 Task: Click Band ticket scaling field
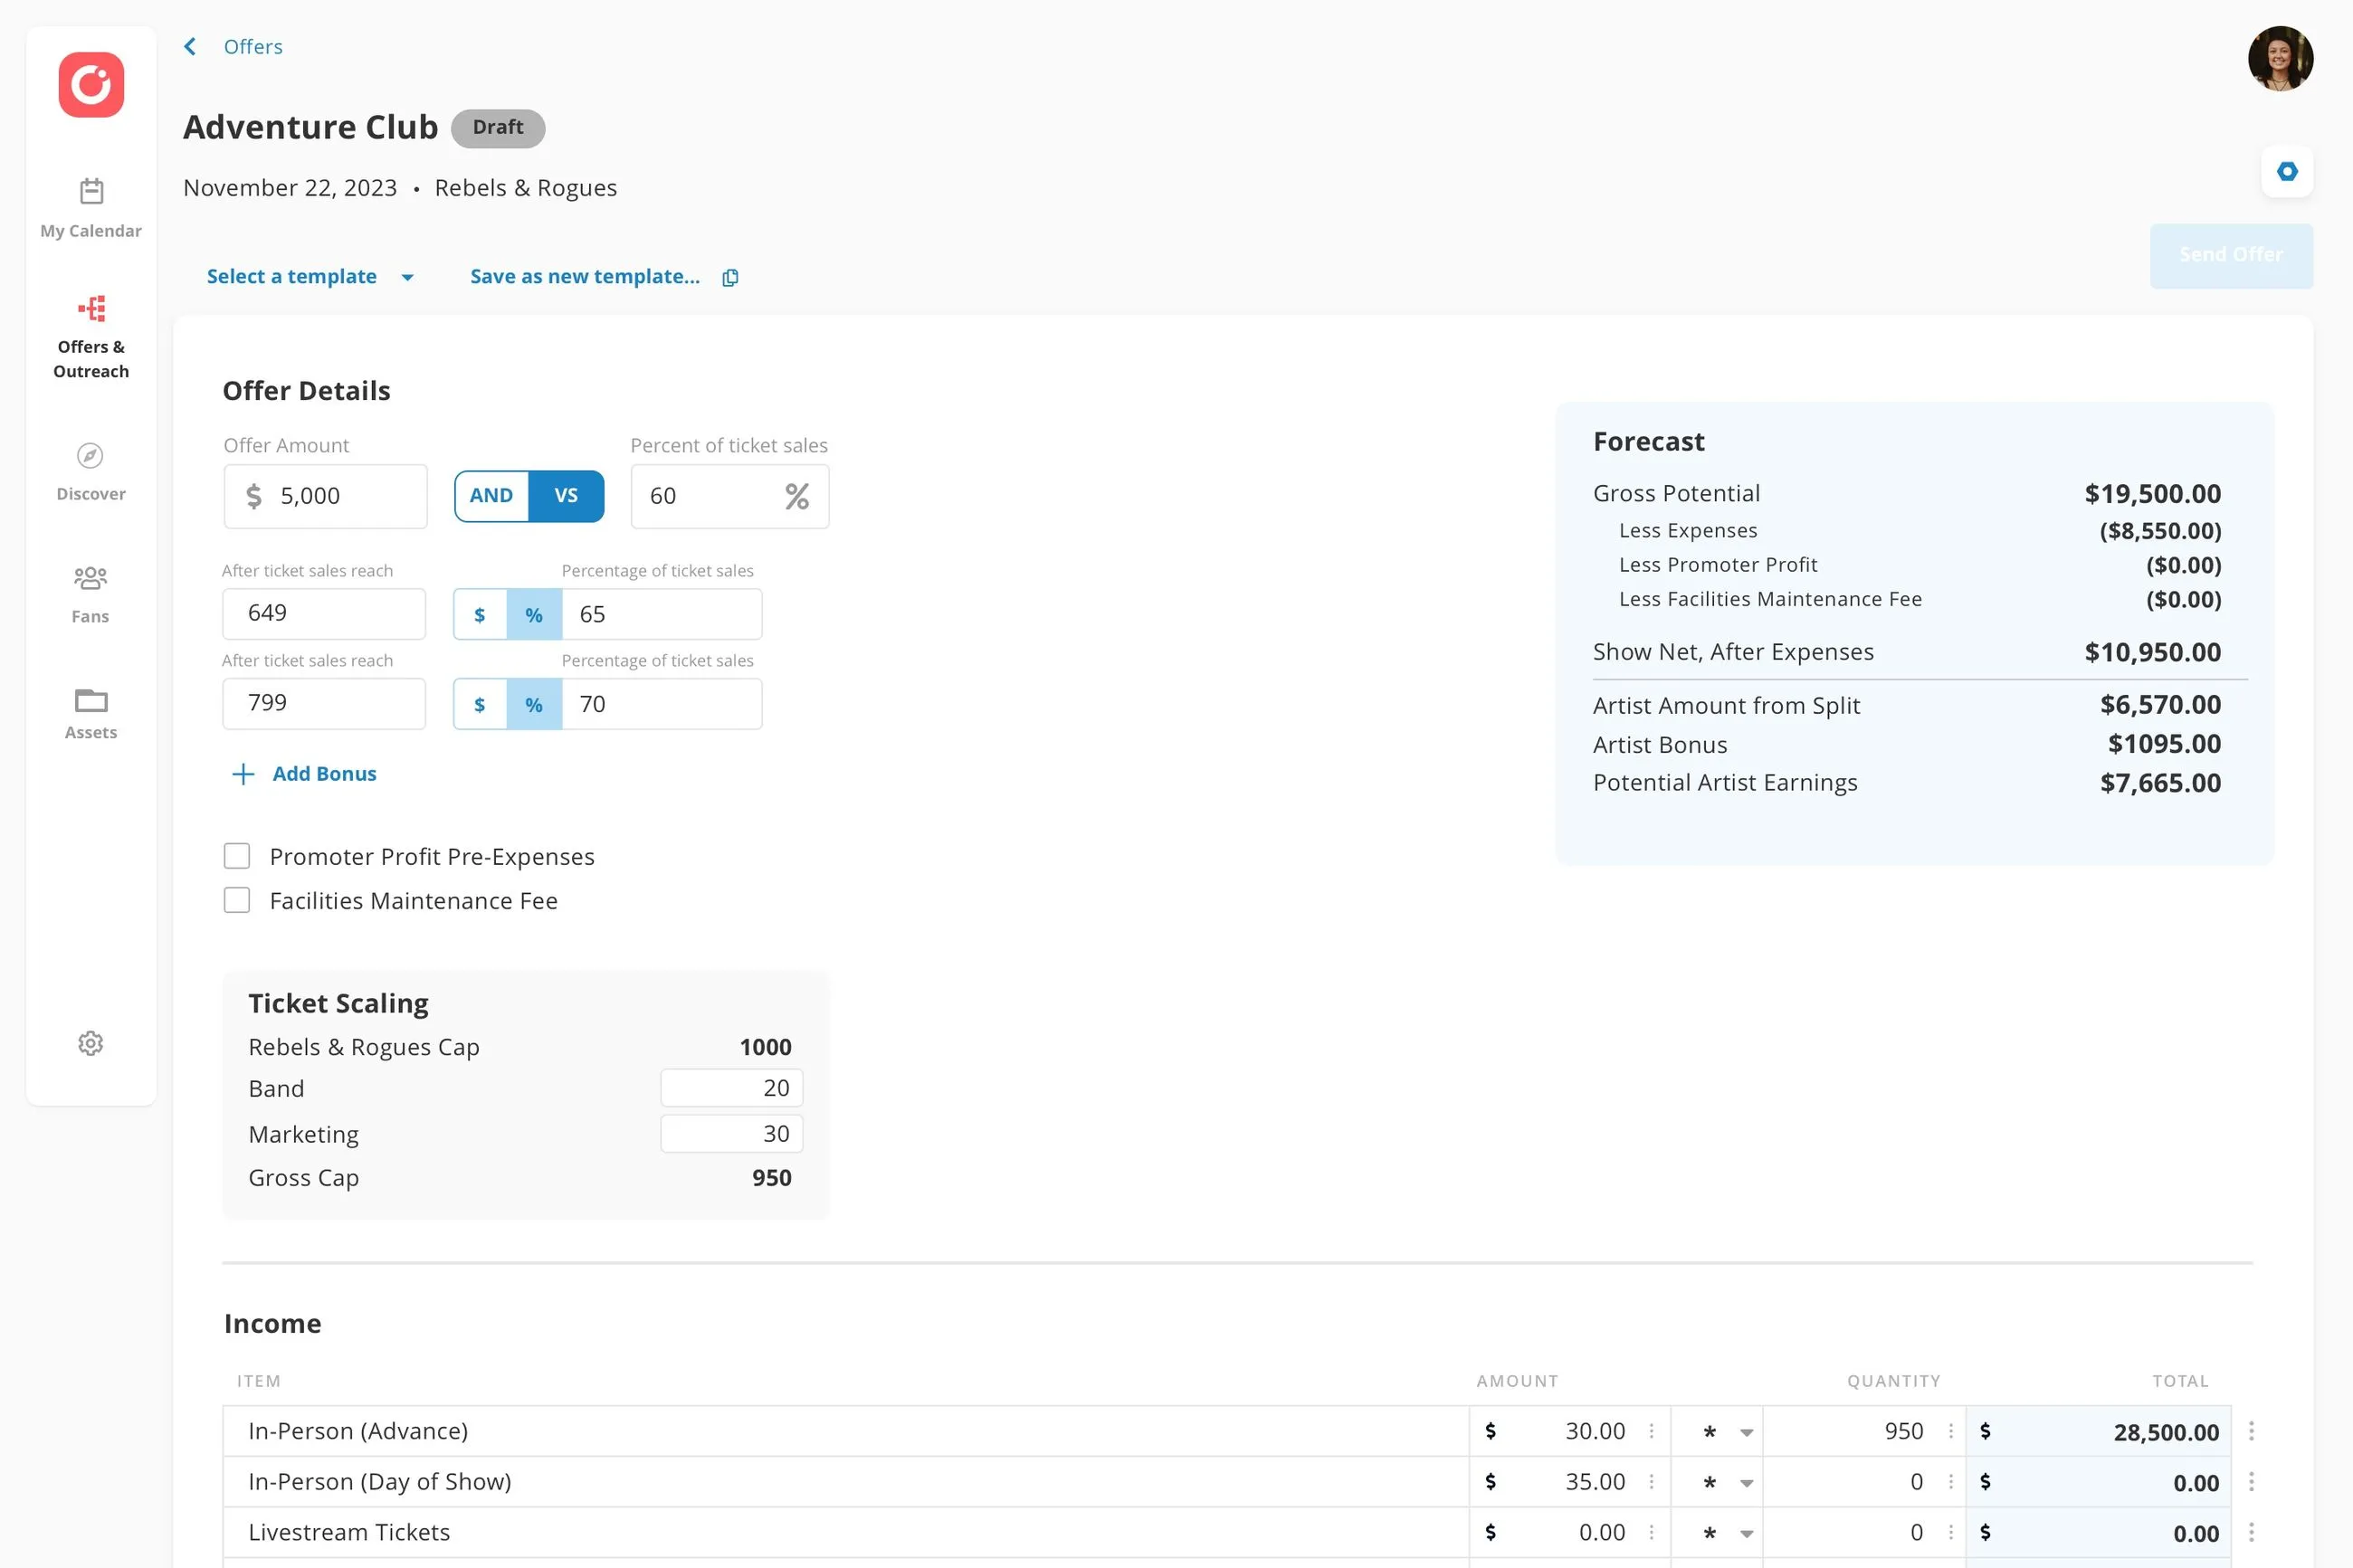coord(731,1088)
